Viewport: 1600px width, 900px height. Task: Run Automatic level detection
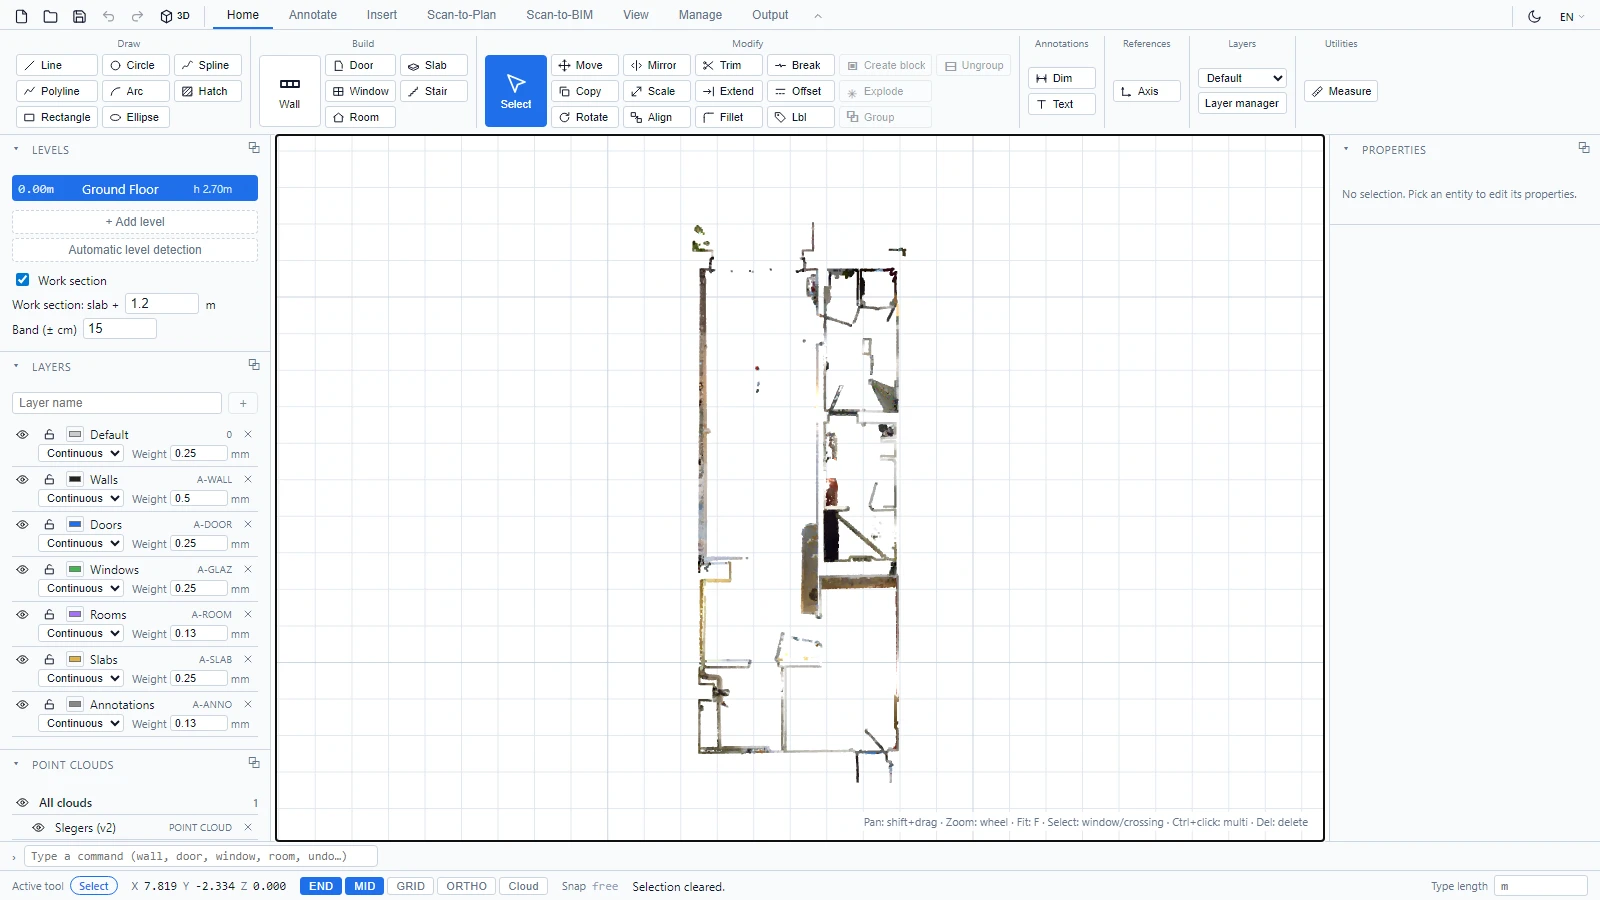135,250
